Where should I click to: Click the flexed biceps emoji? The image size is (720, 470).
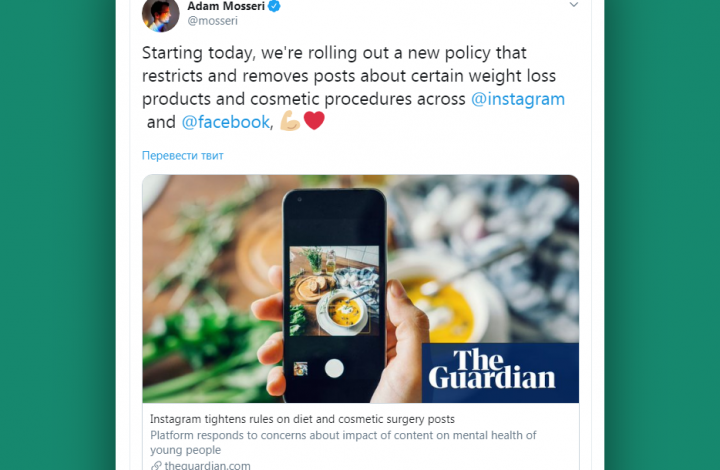tap(290, 122)
